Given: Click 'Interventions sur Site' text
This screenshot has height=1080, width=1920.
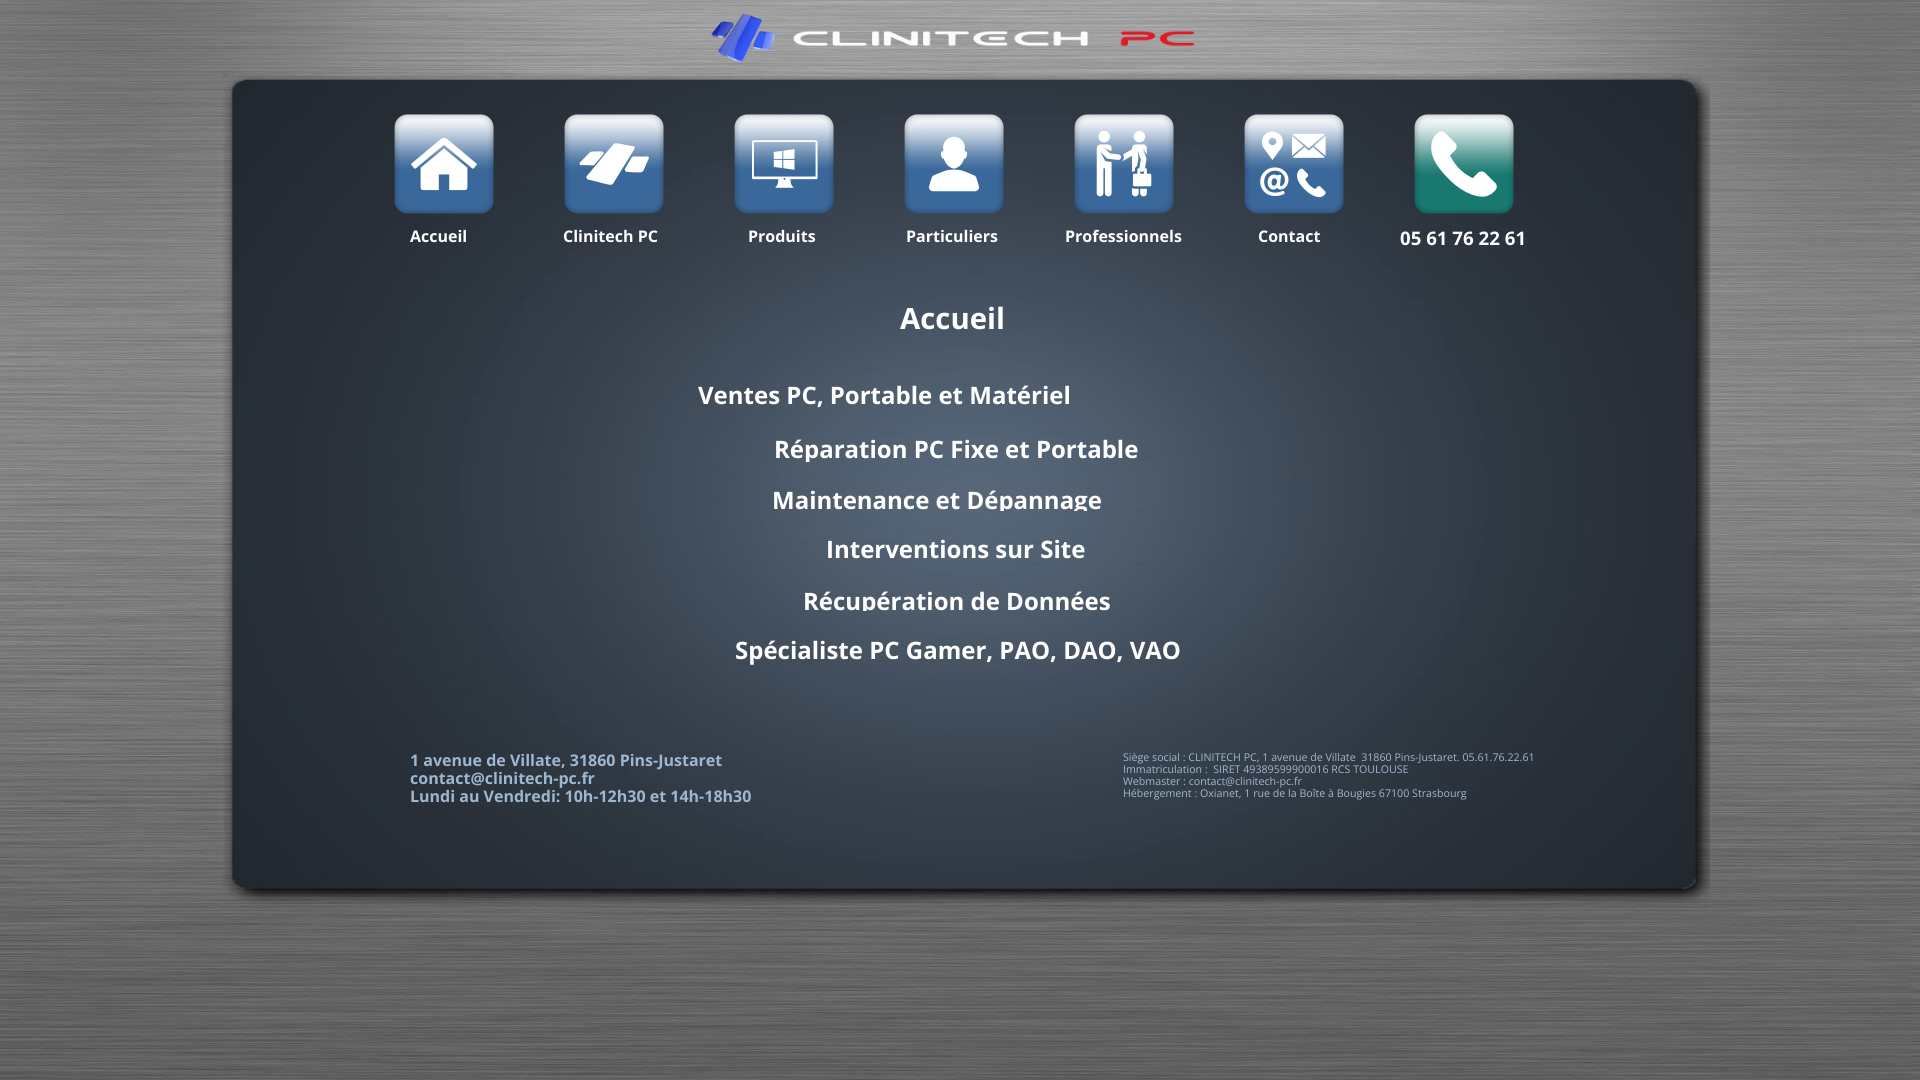Looking at the screenshot, I should point(956,549).
